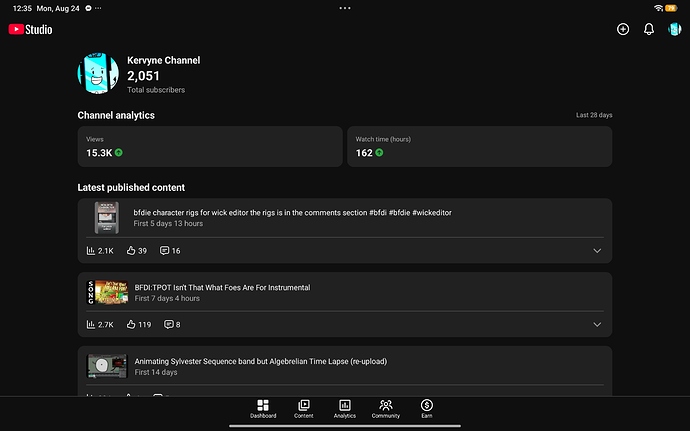Switch to the Earn tab

(x=426, y=409)
